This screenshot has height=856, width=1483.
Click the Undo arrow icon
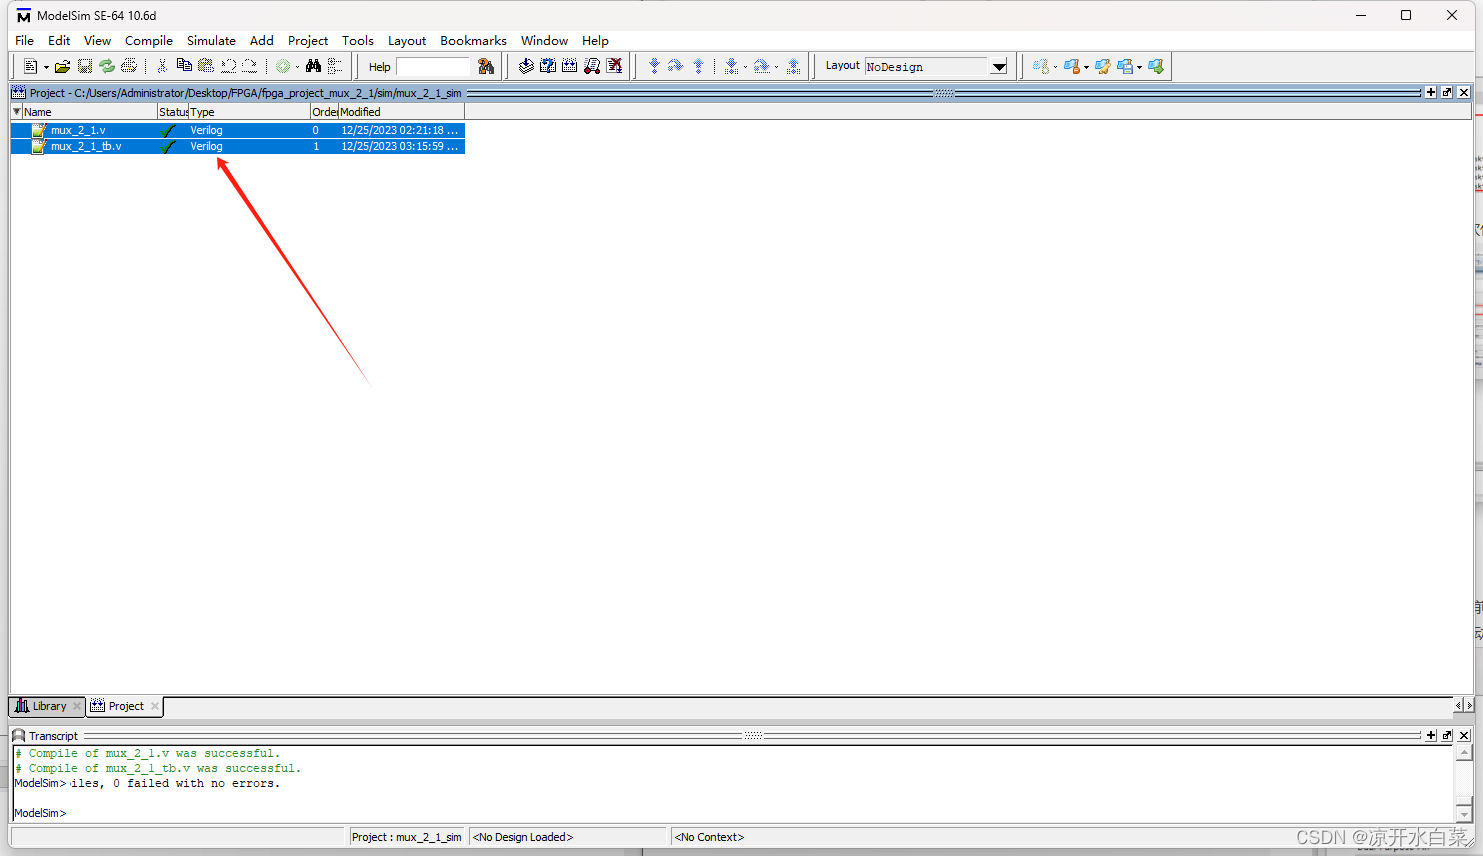click(x=228, y=66)
